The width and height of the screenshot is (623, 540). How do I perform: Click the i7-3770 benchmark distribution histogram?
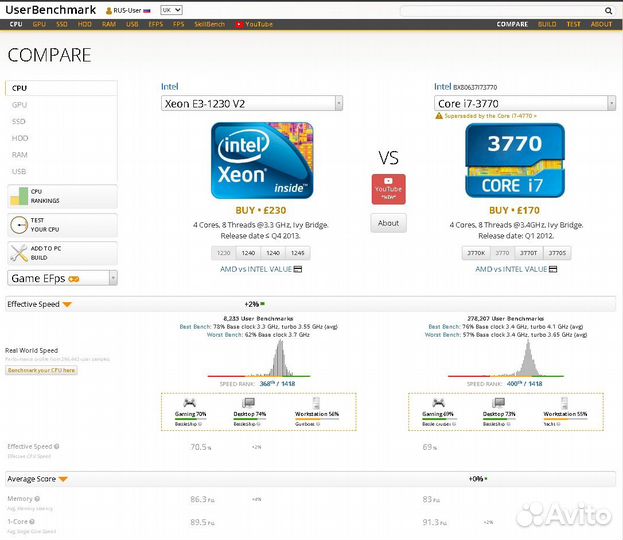coord(506,359)
